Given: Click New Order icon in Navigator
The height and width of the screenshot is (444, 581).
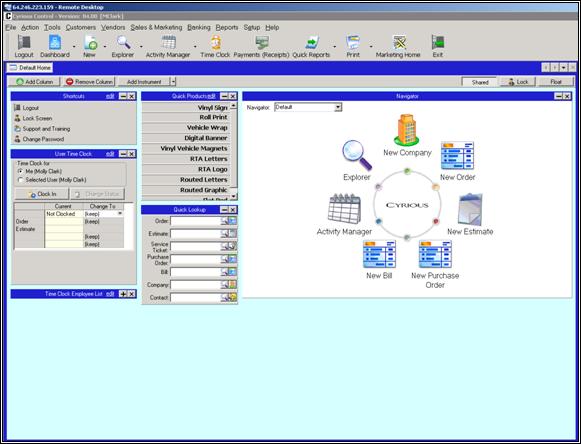Looking at the screenshot, I should pos(457,156).
